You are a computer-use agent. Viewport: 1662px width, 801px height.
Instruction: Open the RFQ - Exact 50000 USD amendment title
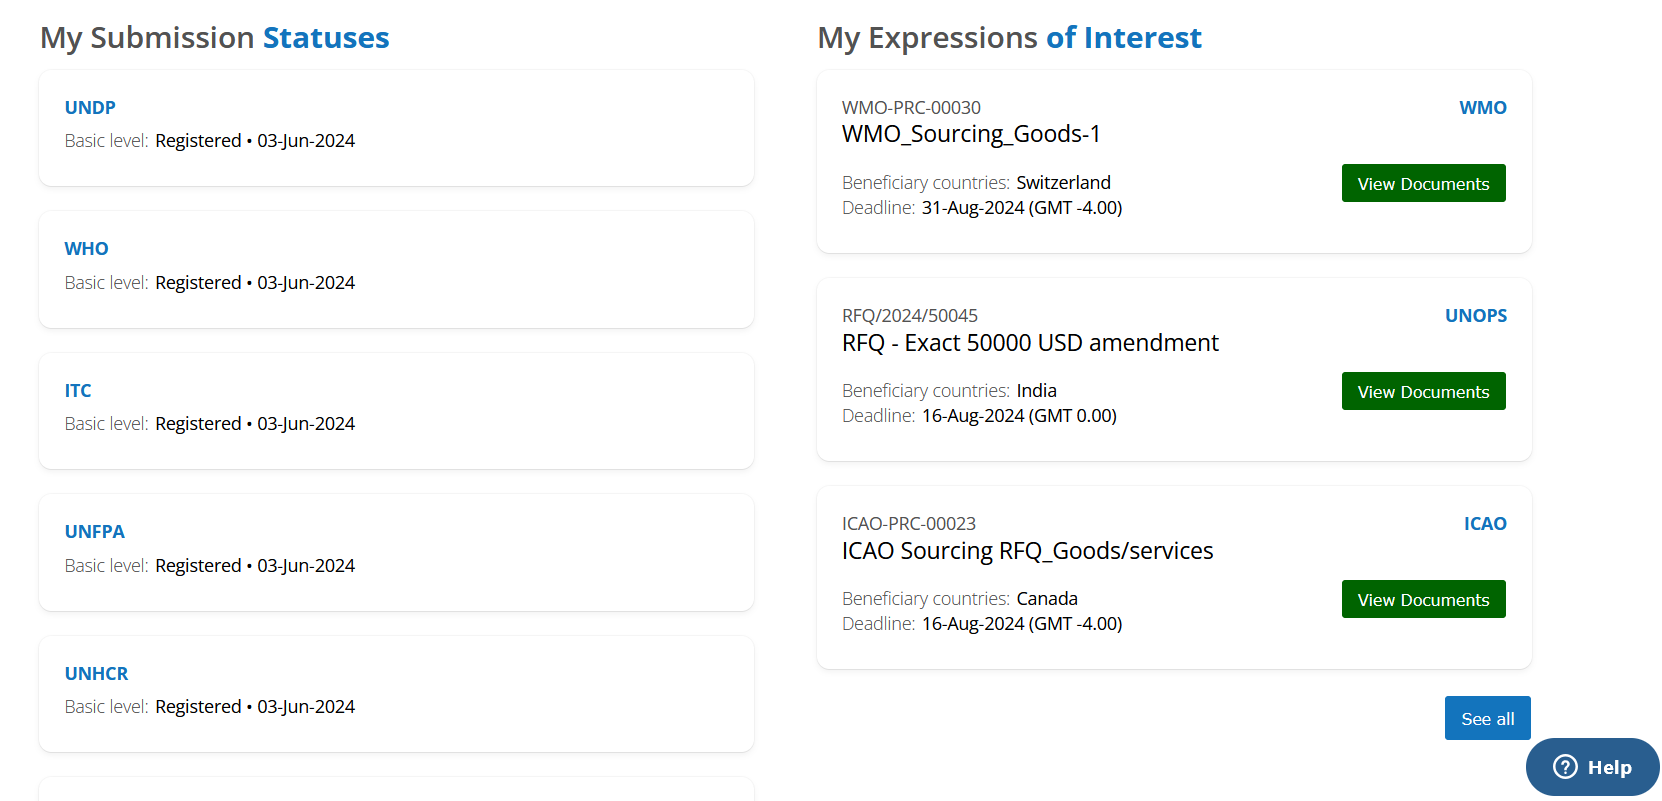click(x=1030, y=343)
